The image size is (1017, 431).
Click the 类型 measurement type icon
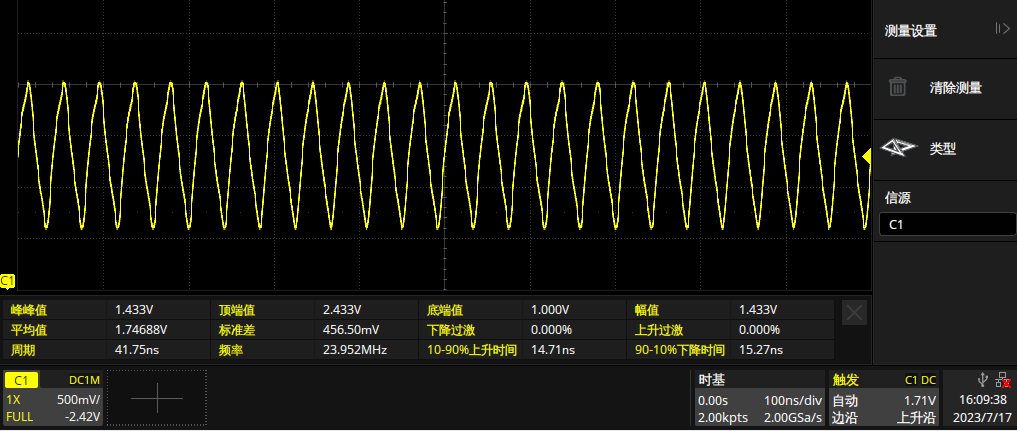click(x=901, y=148)
